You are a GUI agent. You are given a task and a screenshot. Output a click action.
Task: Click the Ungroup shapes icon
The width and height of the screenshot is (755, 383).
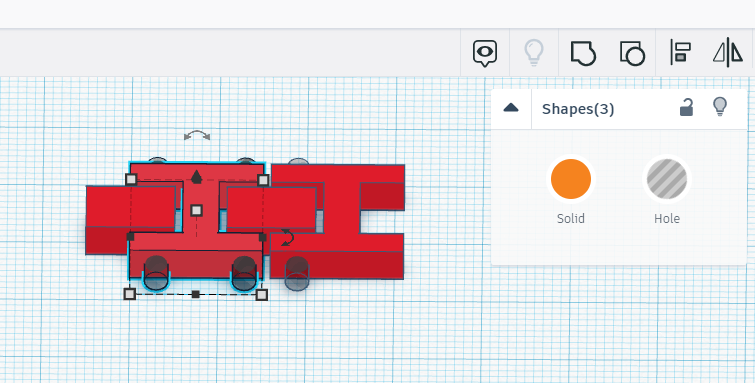[632, 53]
